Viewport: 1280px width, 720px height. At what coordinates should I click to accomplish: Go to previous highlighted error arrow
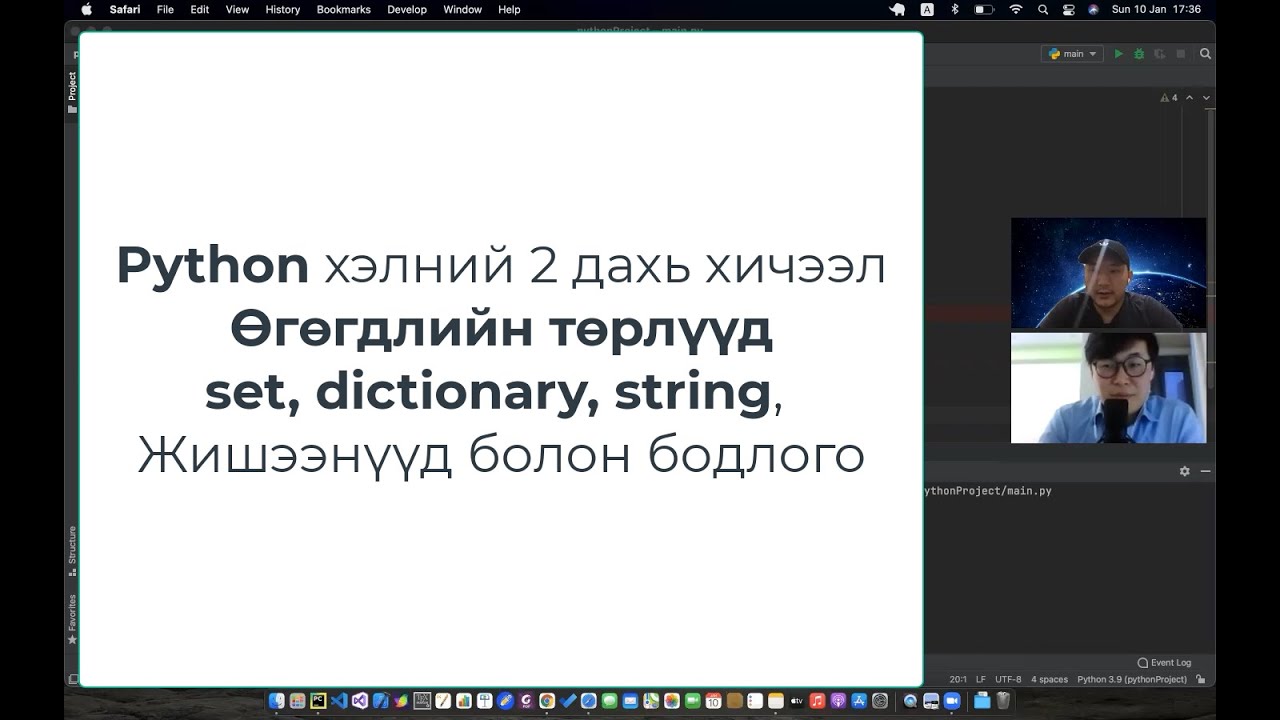(x=1190, y=98)
